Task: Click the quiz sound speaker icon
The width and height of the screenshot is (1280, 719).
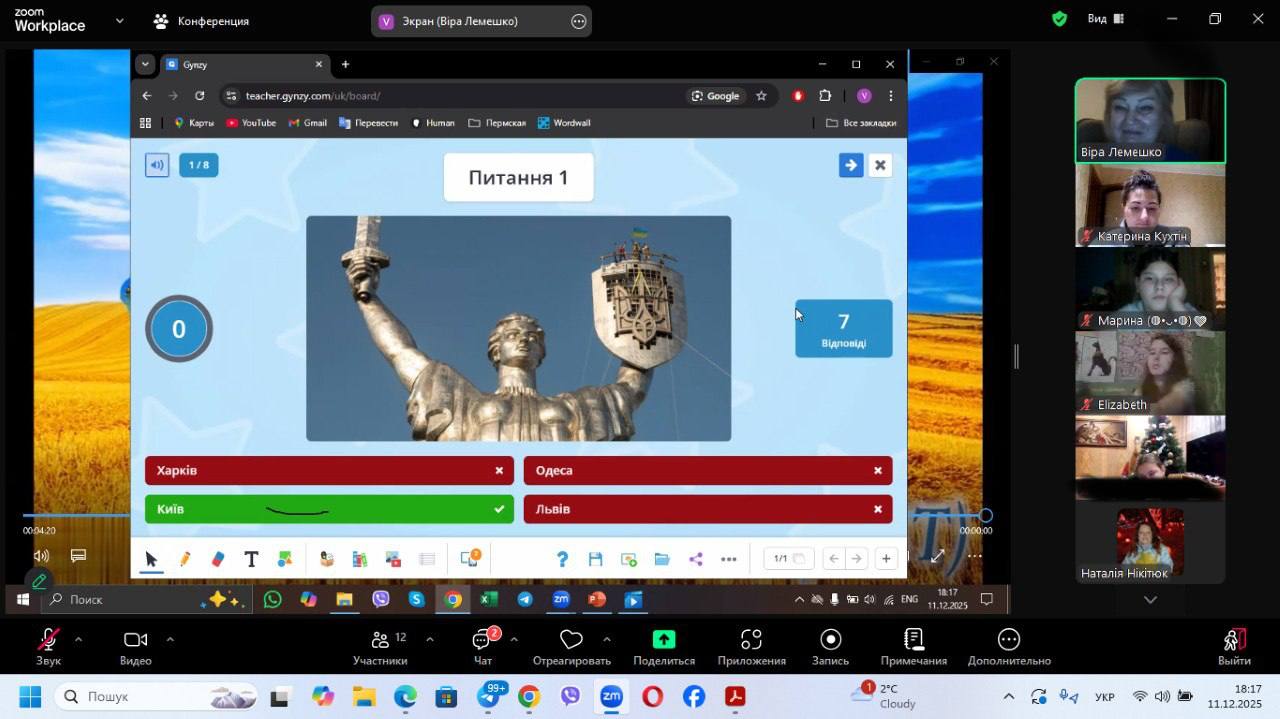Action: 157,165
